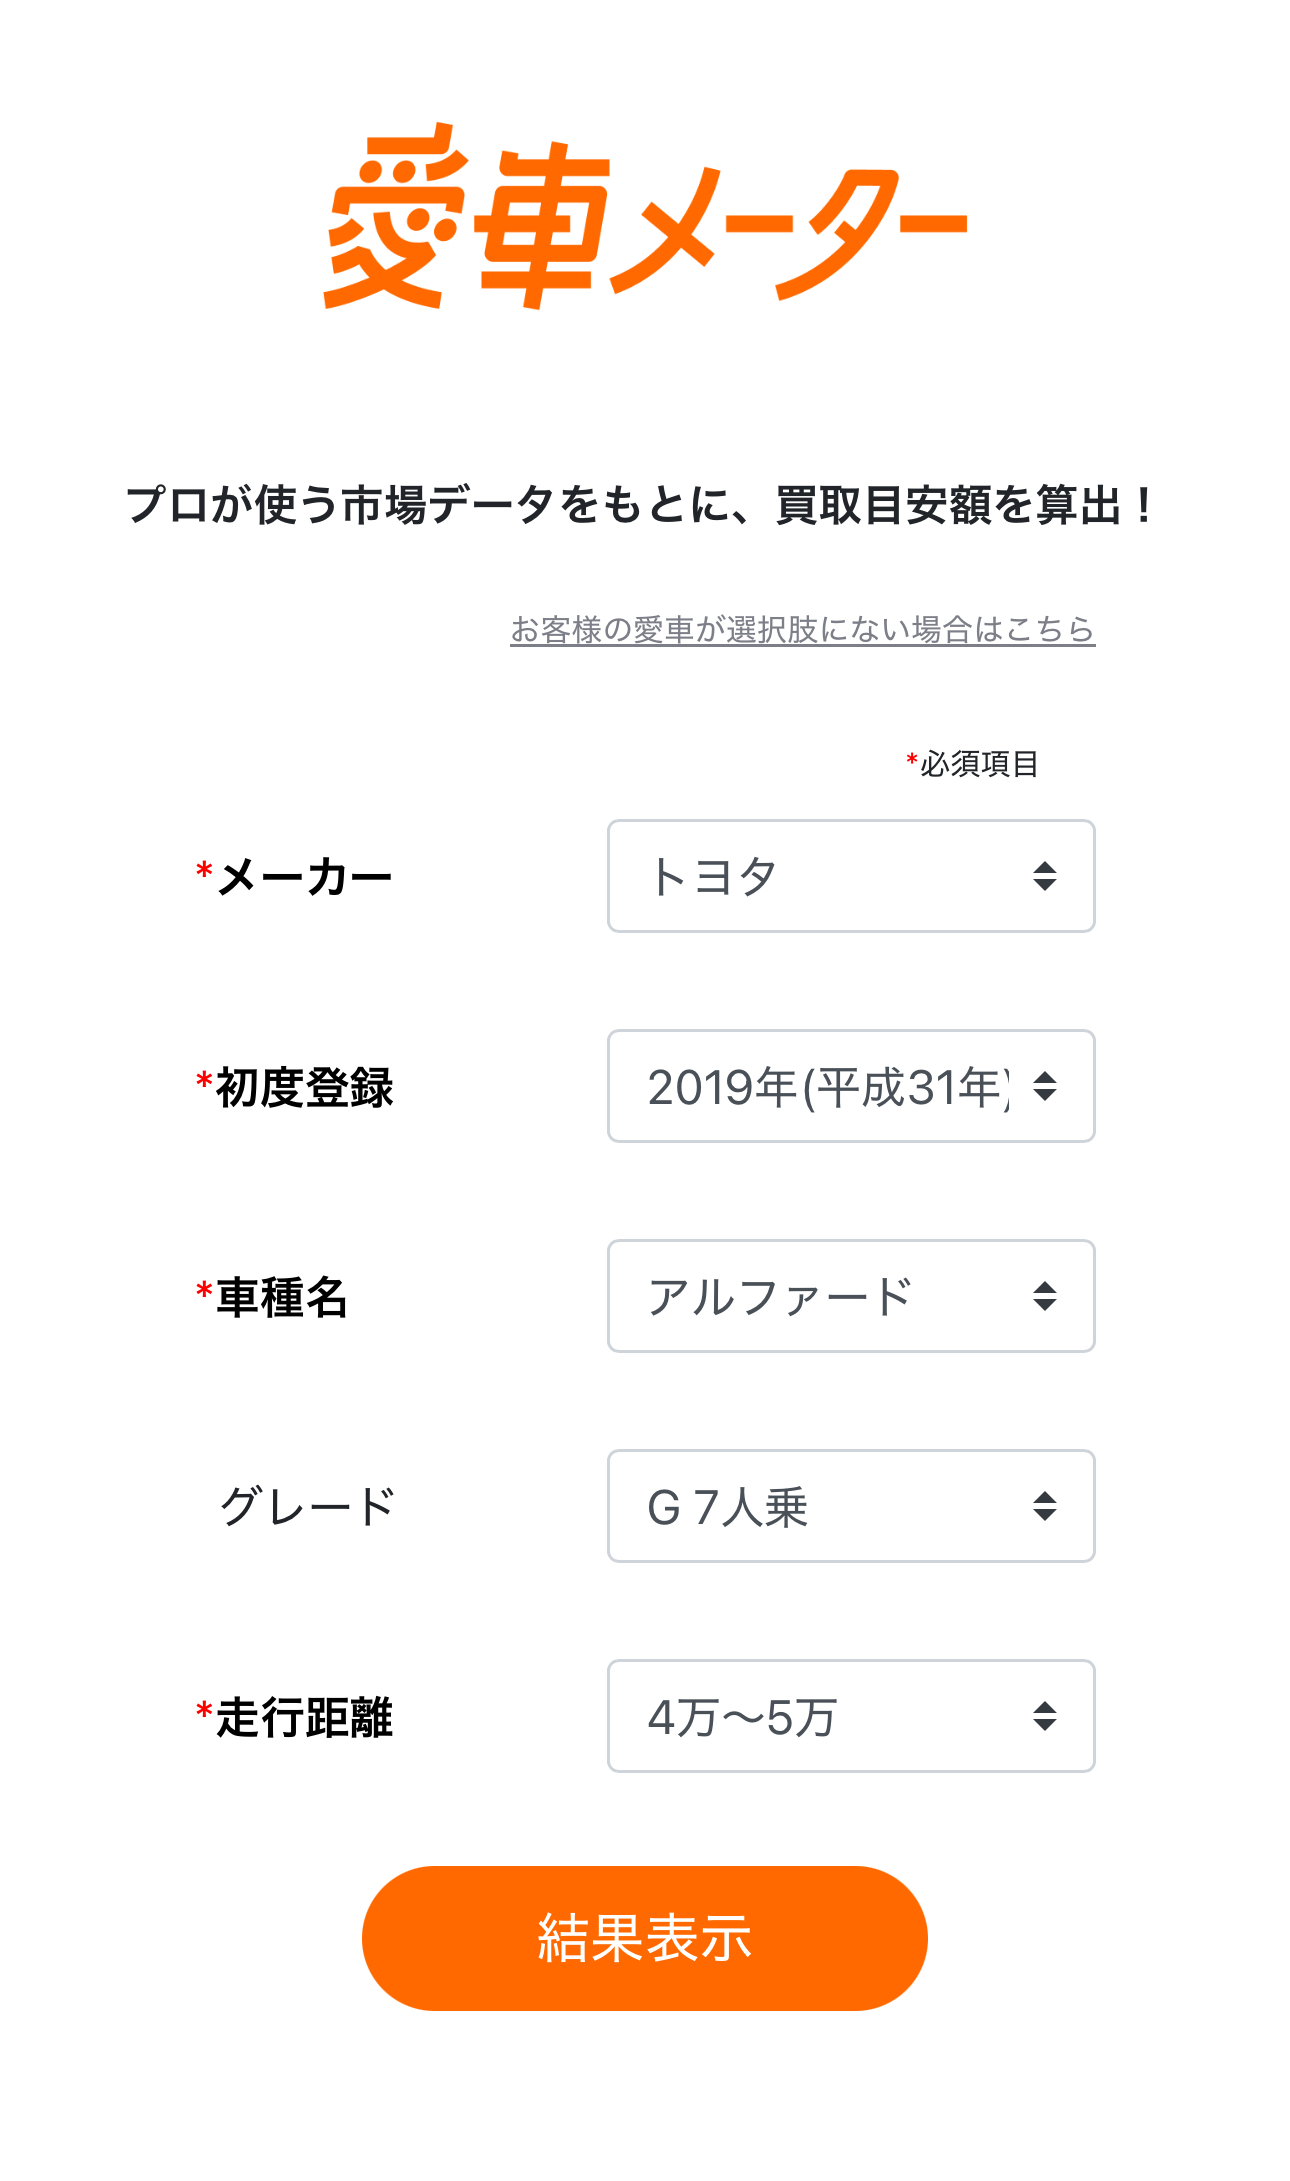Click the up-down arrows in グレード selector
Screen dimensions: 1290x2181
(x=1044, y=1506)
